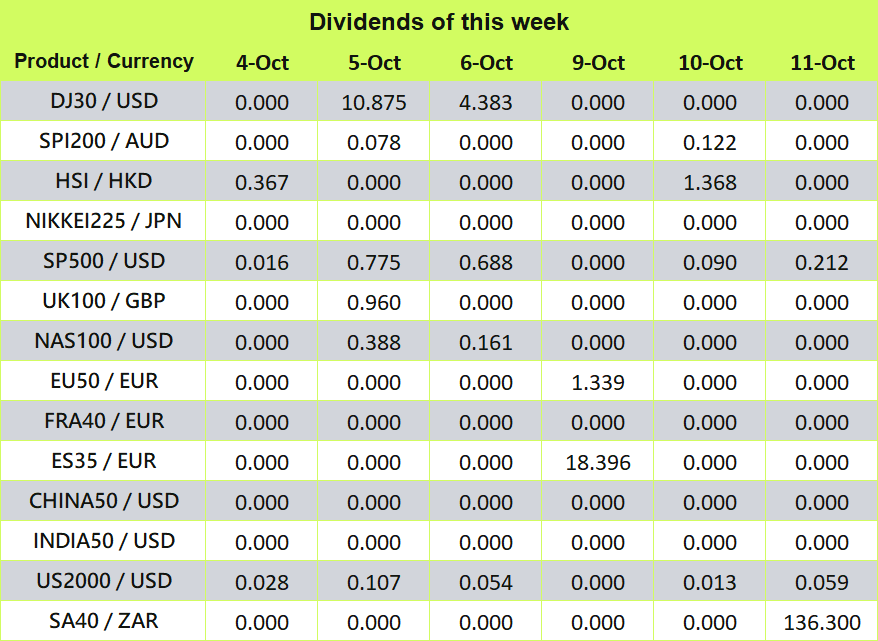Select the 18.396 dividend cell
878x641 pixels.
point(598,463)
